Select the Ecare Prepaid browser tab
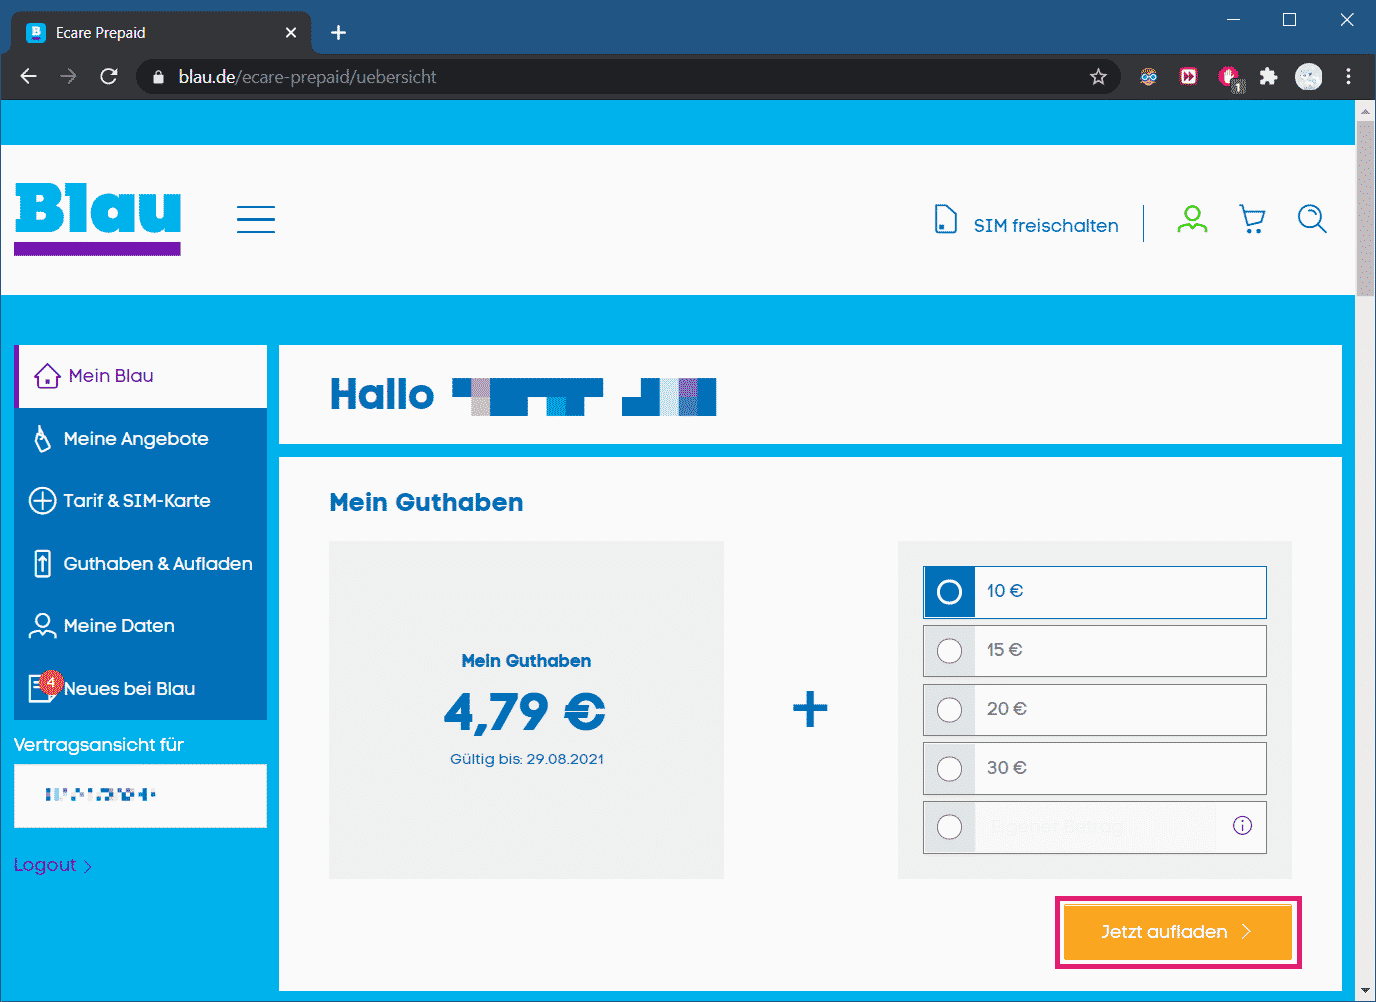The width and height of the screenshot is (1376, 1002). click(160, 33)
